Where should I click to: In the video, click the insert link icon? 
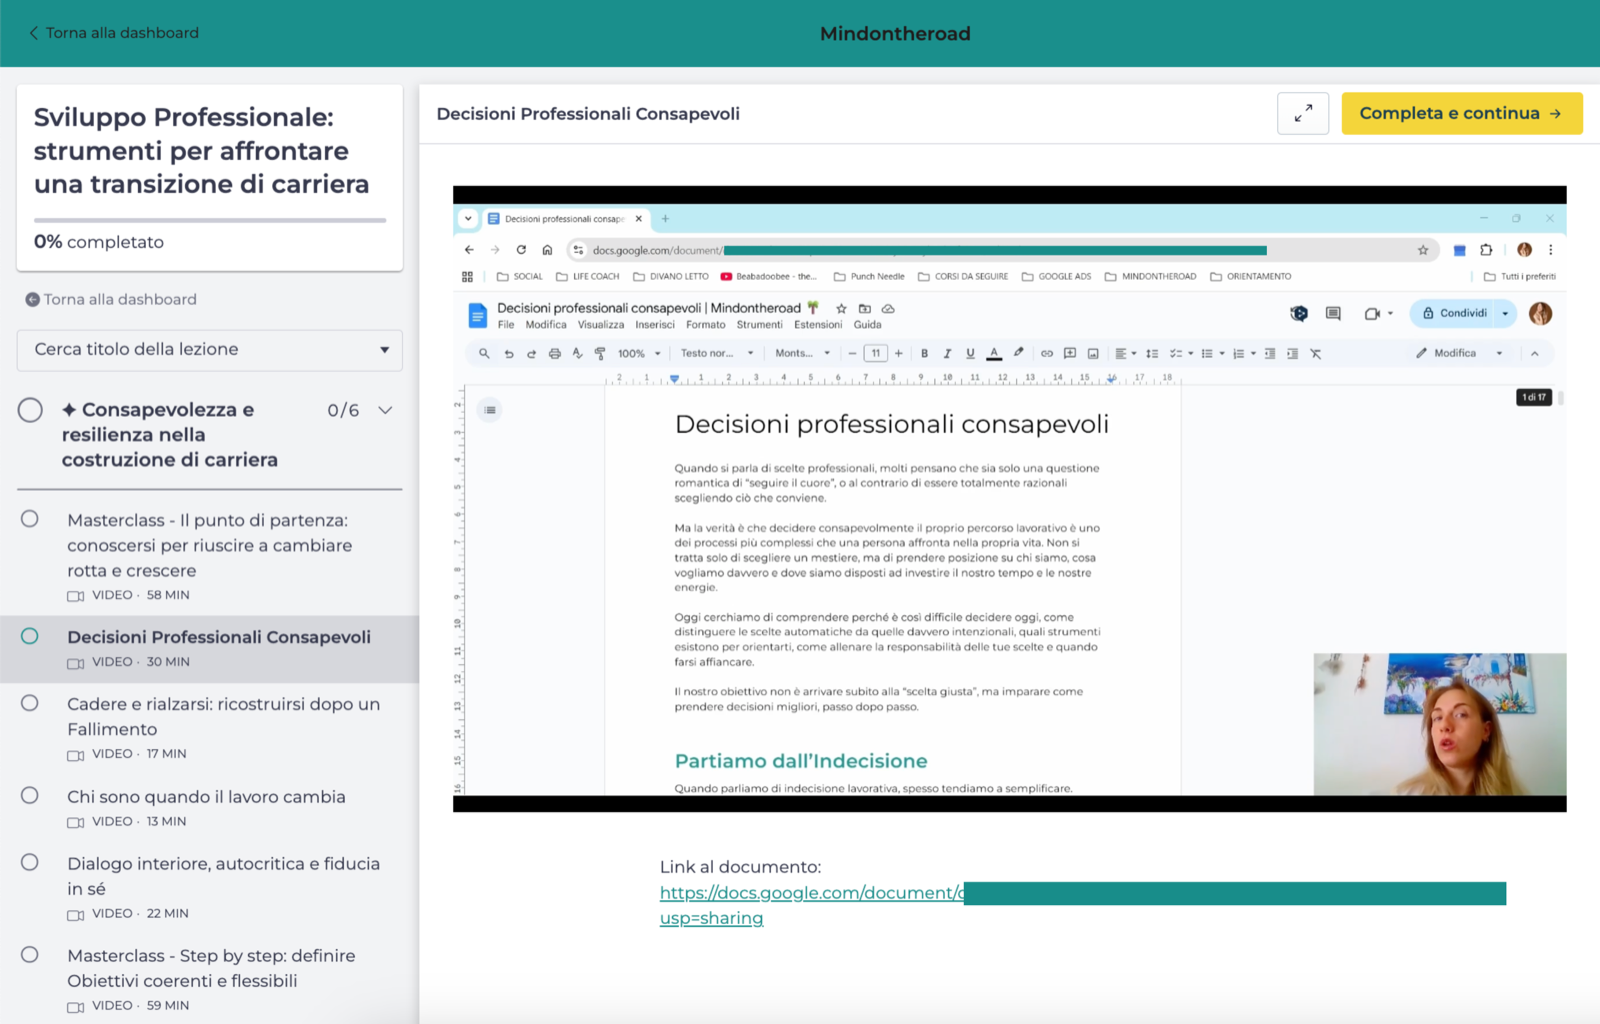(1047, 353)
